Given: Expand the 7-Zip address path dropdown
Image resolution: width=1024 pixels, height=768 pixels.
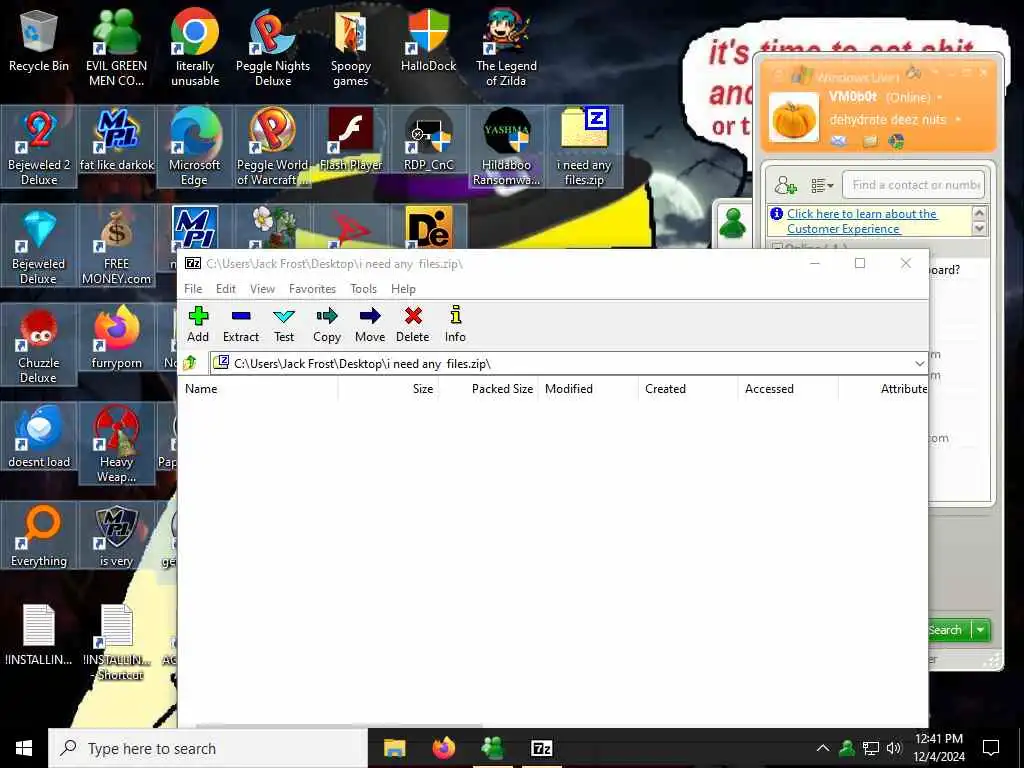Looking at the screenshot, I should point(919,364).
